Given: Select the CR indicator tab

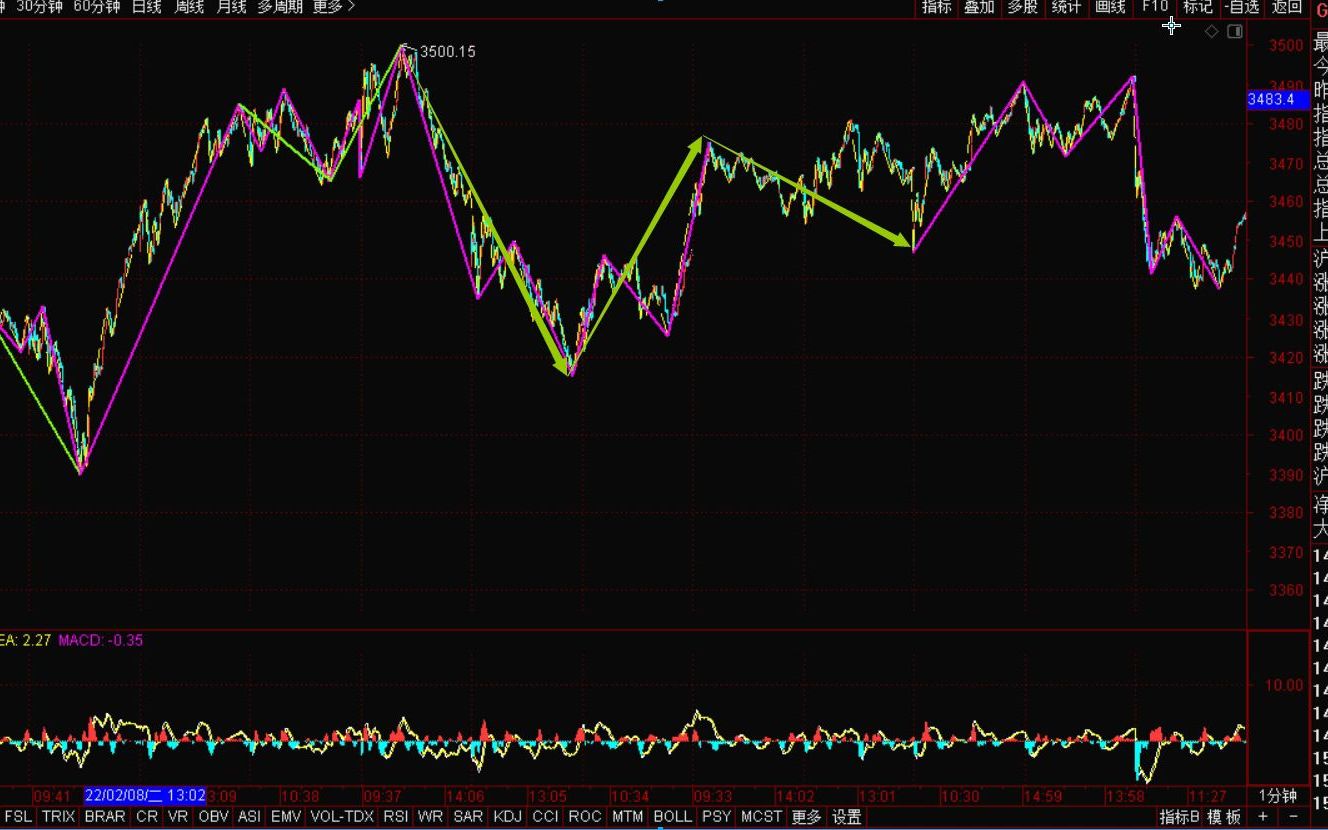Looking at the screenshot, I should (x=147, y=817).
